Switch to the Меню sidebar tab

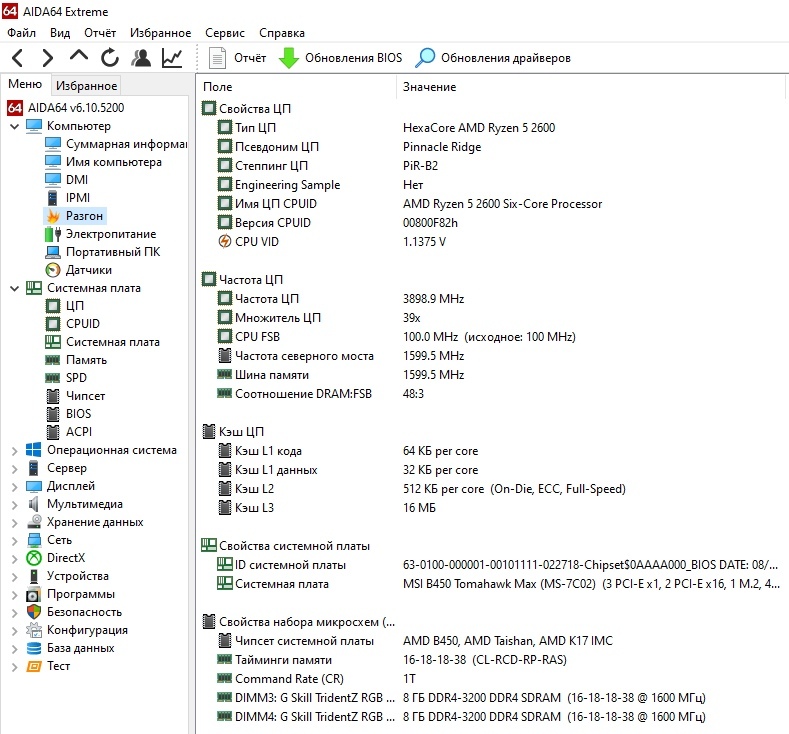coord(25,84)
